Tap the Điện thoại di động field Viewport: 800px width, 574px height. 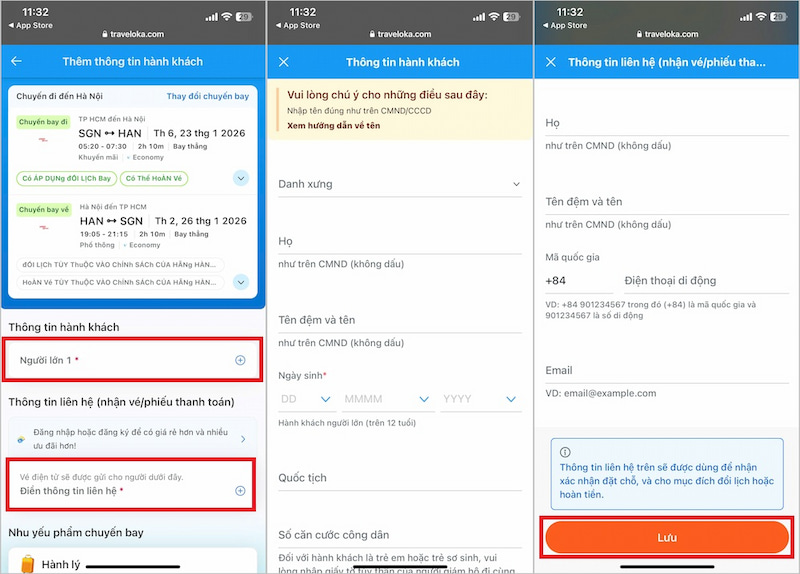[707, 281]
